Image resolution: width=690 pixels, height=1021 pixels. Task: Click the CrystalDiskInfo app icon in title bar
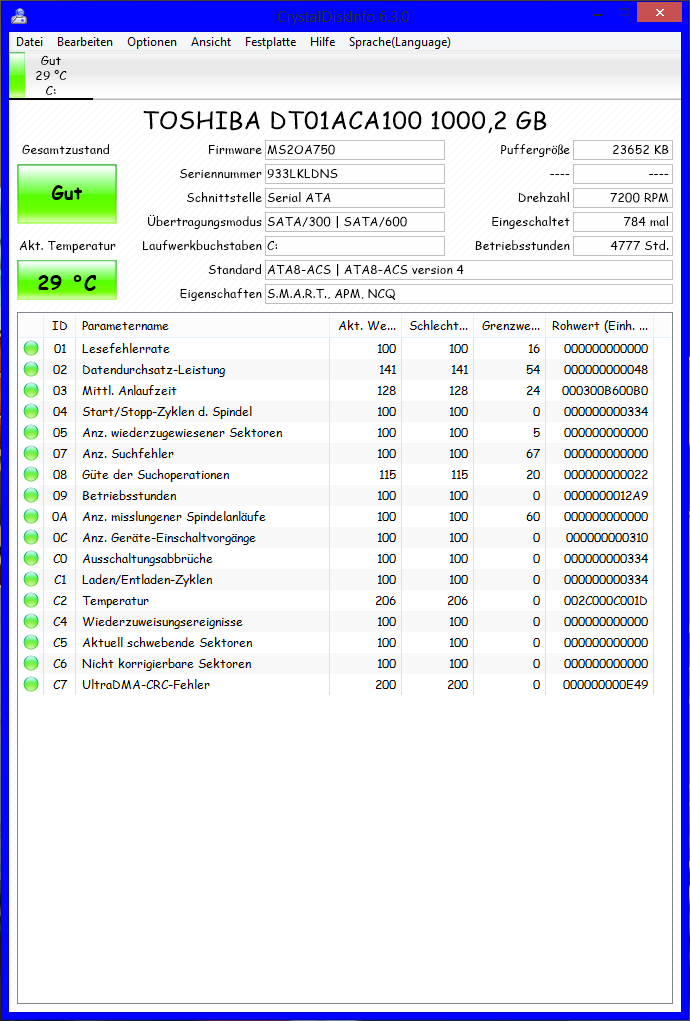pyautogui.click(x=20, y=15)
